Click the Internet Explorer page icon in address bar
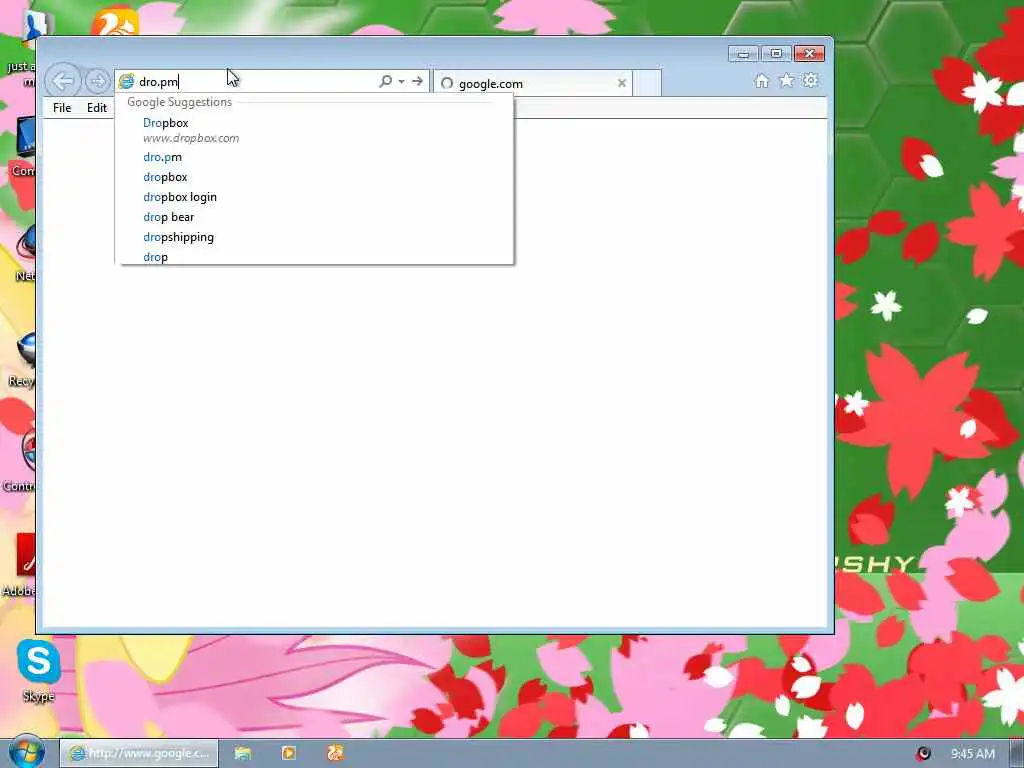1024x768 pixels. pyautogui.click(x=126, y=82)
